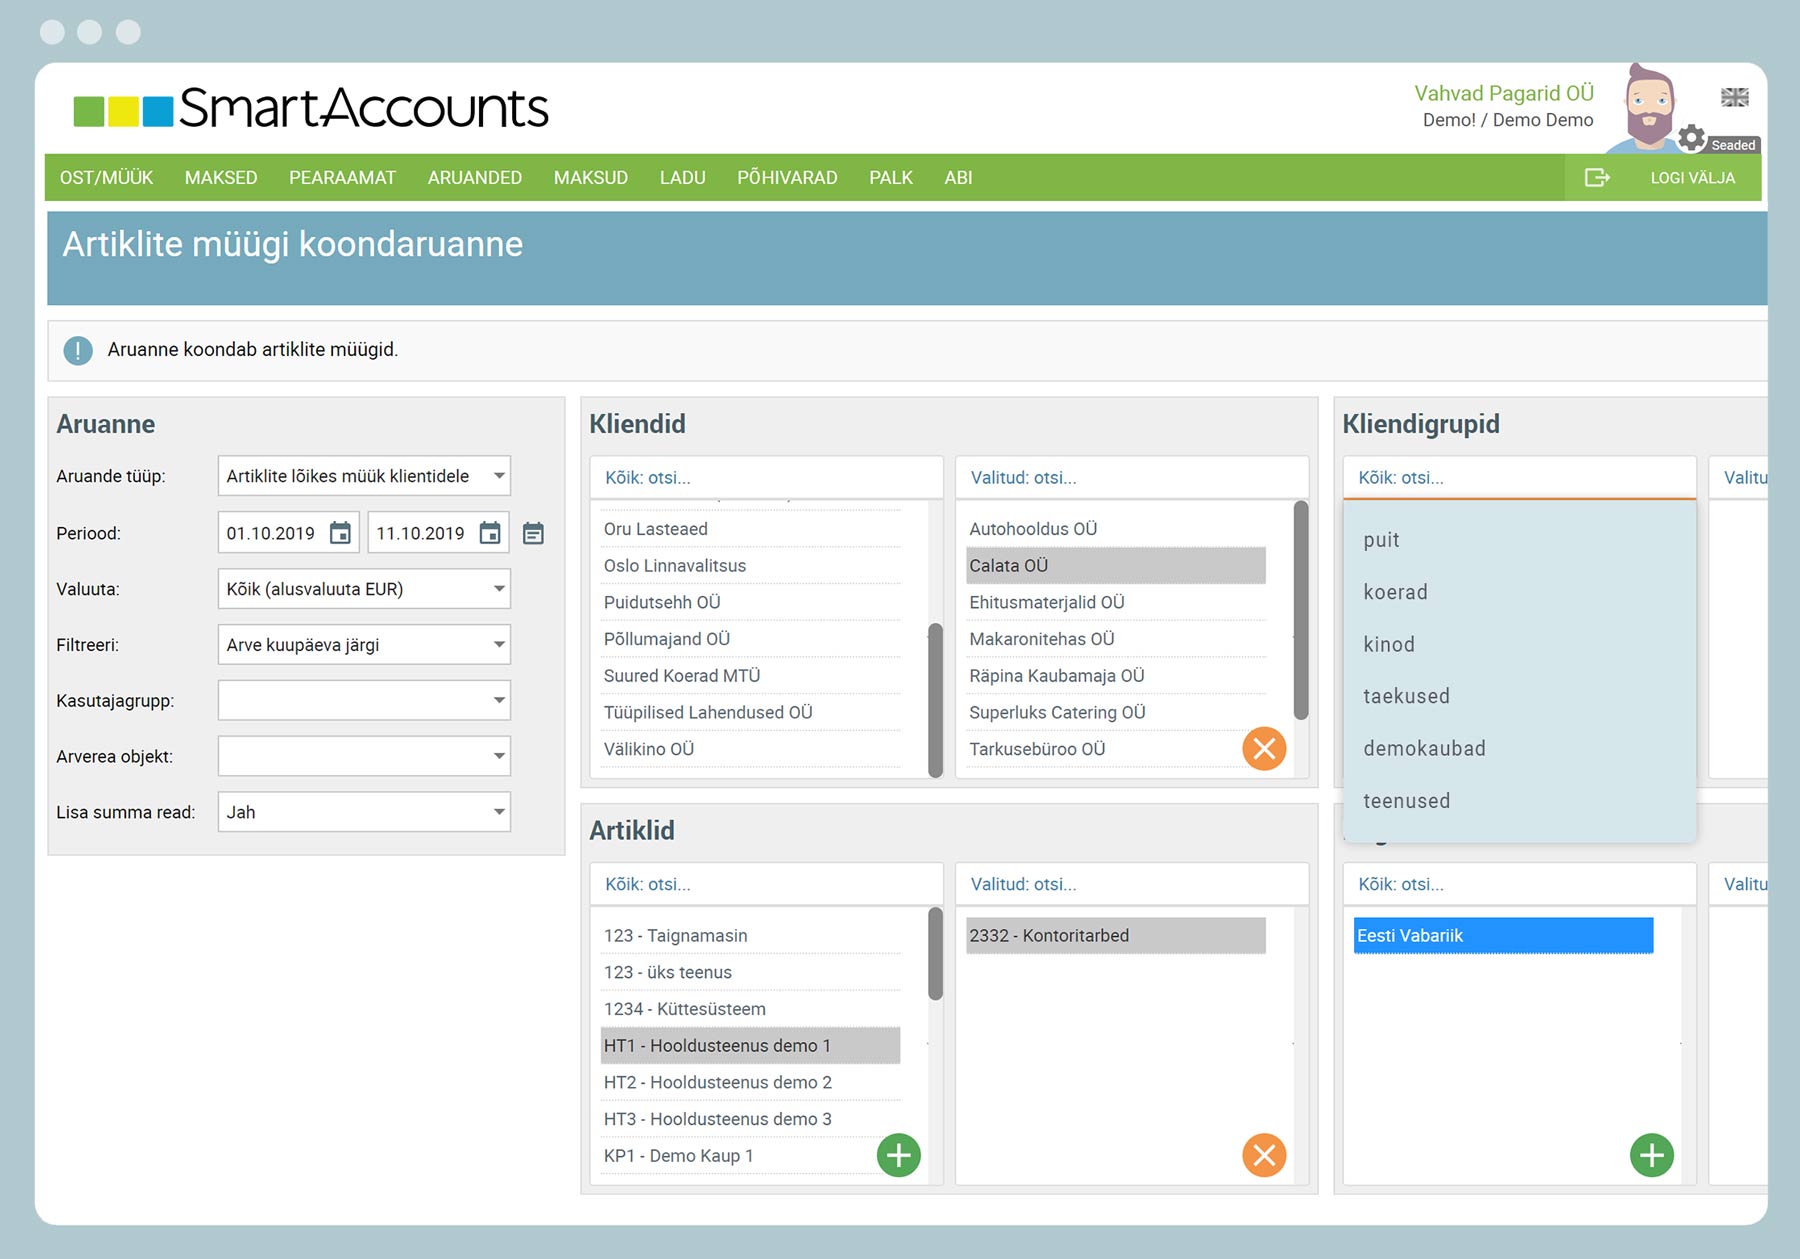Screen dimensions: 1800x1259
Task: Click LOGI VÄLJA button
Action: pyautogui.click(x=1692, y=177)
